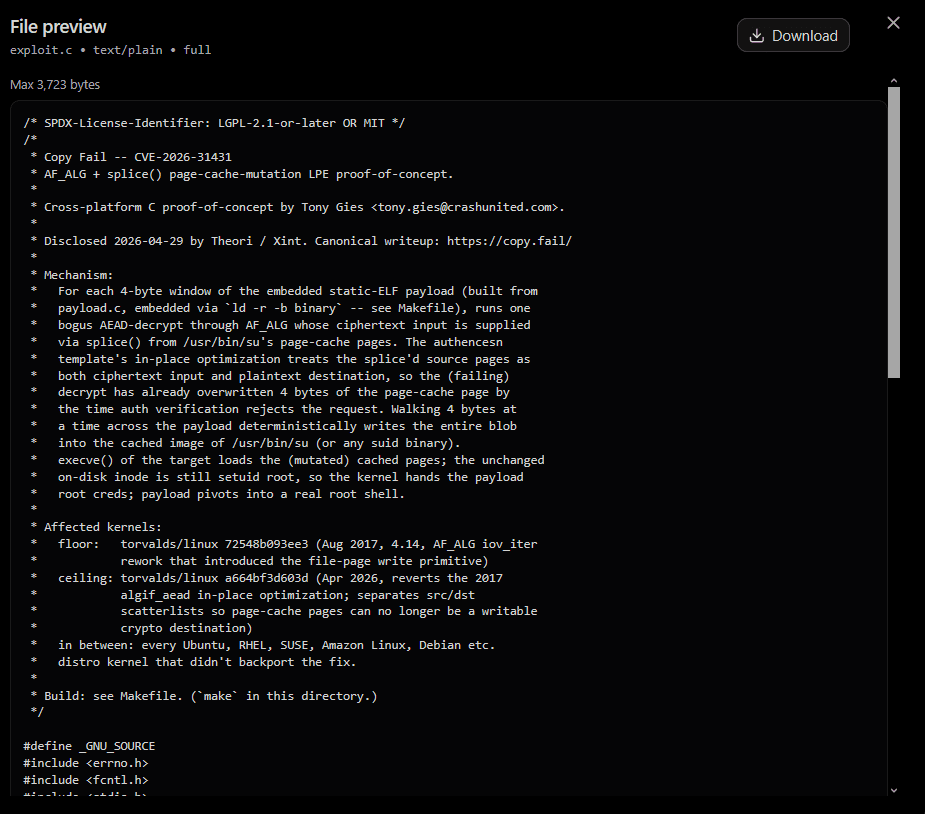Click the "#include <errno.h>" line

[86, 763]
